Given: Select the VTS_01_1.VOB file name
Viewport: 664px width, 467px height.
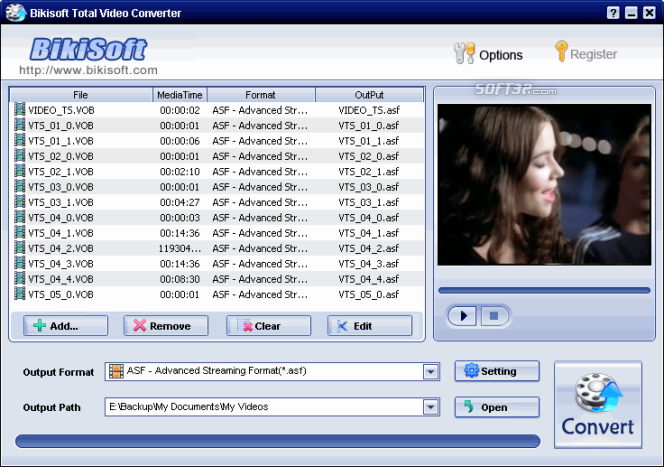Looking at the screenshot, I should pyautogui.click(x=61, y=141).
